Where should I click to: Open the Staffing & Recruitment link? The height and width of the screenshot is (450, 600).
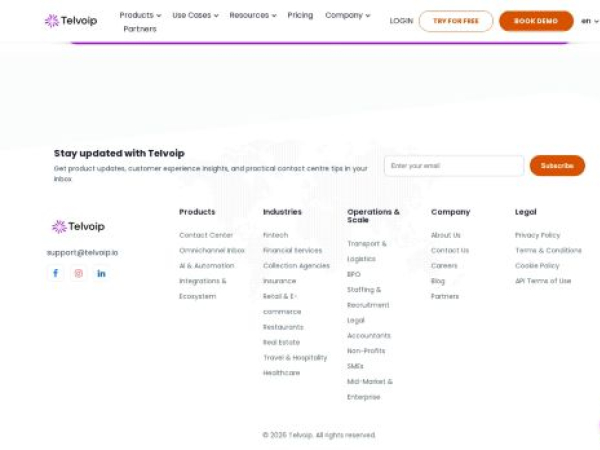[x=368, y=297]
